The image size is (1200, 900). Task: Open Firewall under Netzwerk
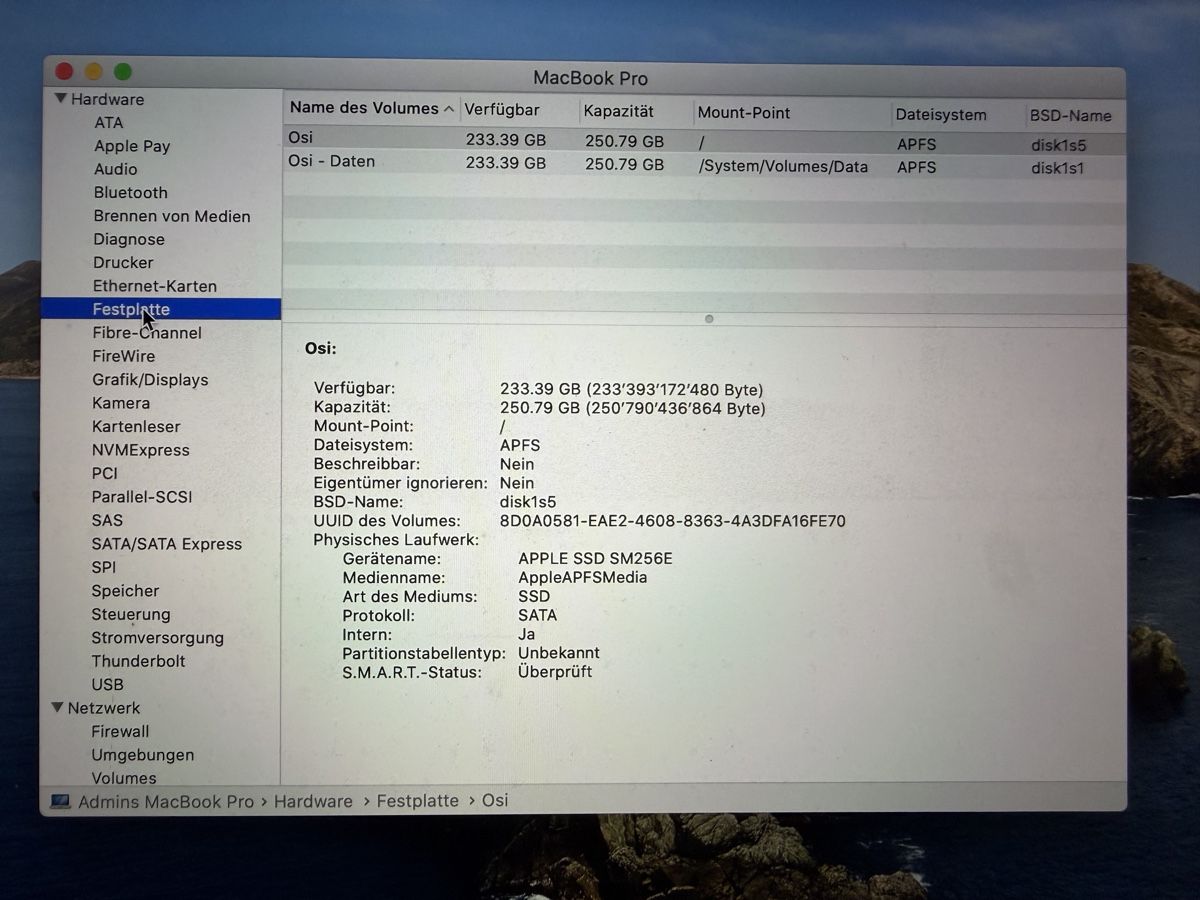pos(120,731)
